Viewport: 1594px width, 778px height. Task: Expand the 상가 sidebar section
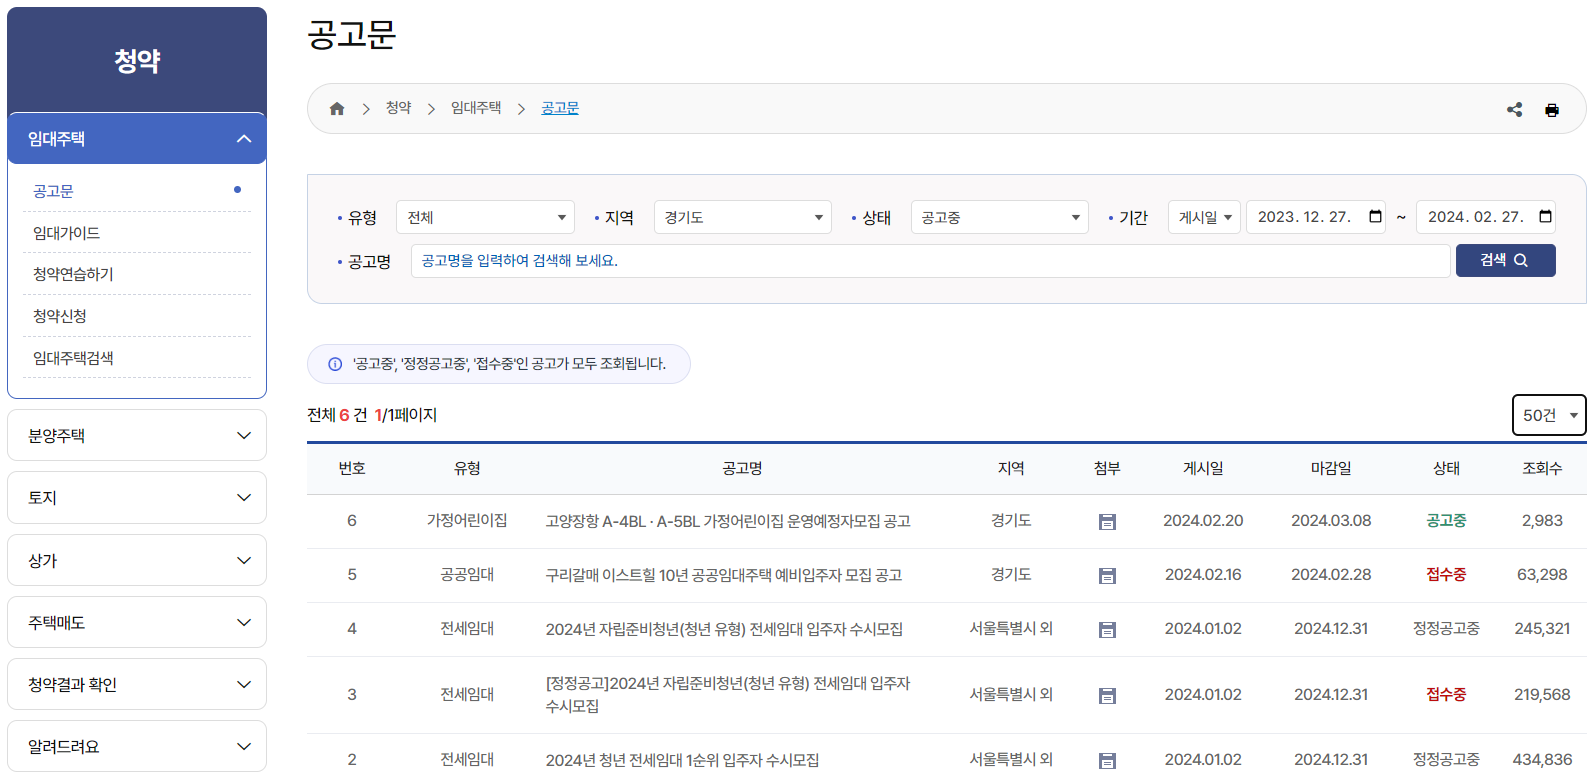pyautogui.click(x=137, y=560)
